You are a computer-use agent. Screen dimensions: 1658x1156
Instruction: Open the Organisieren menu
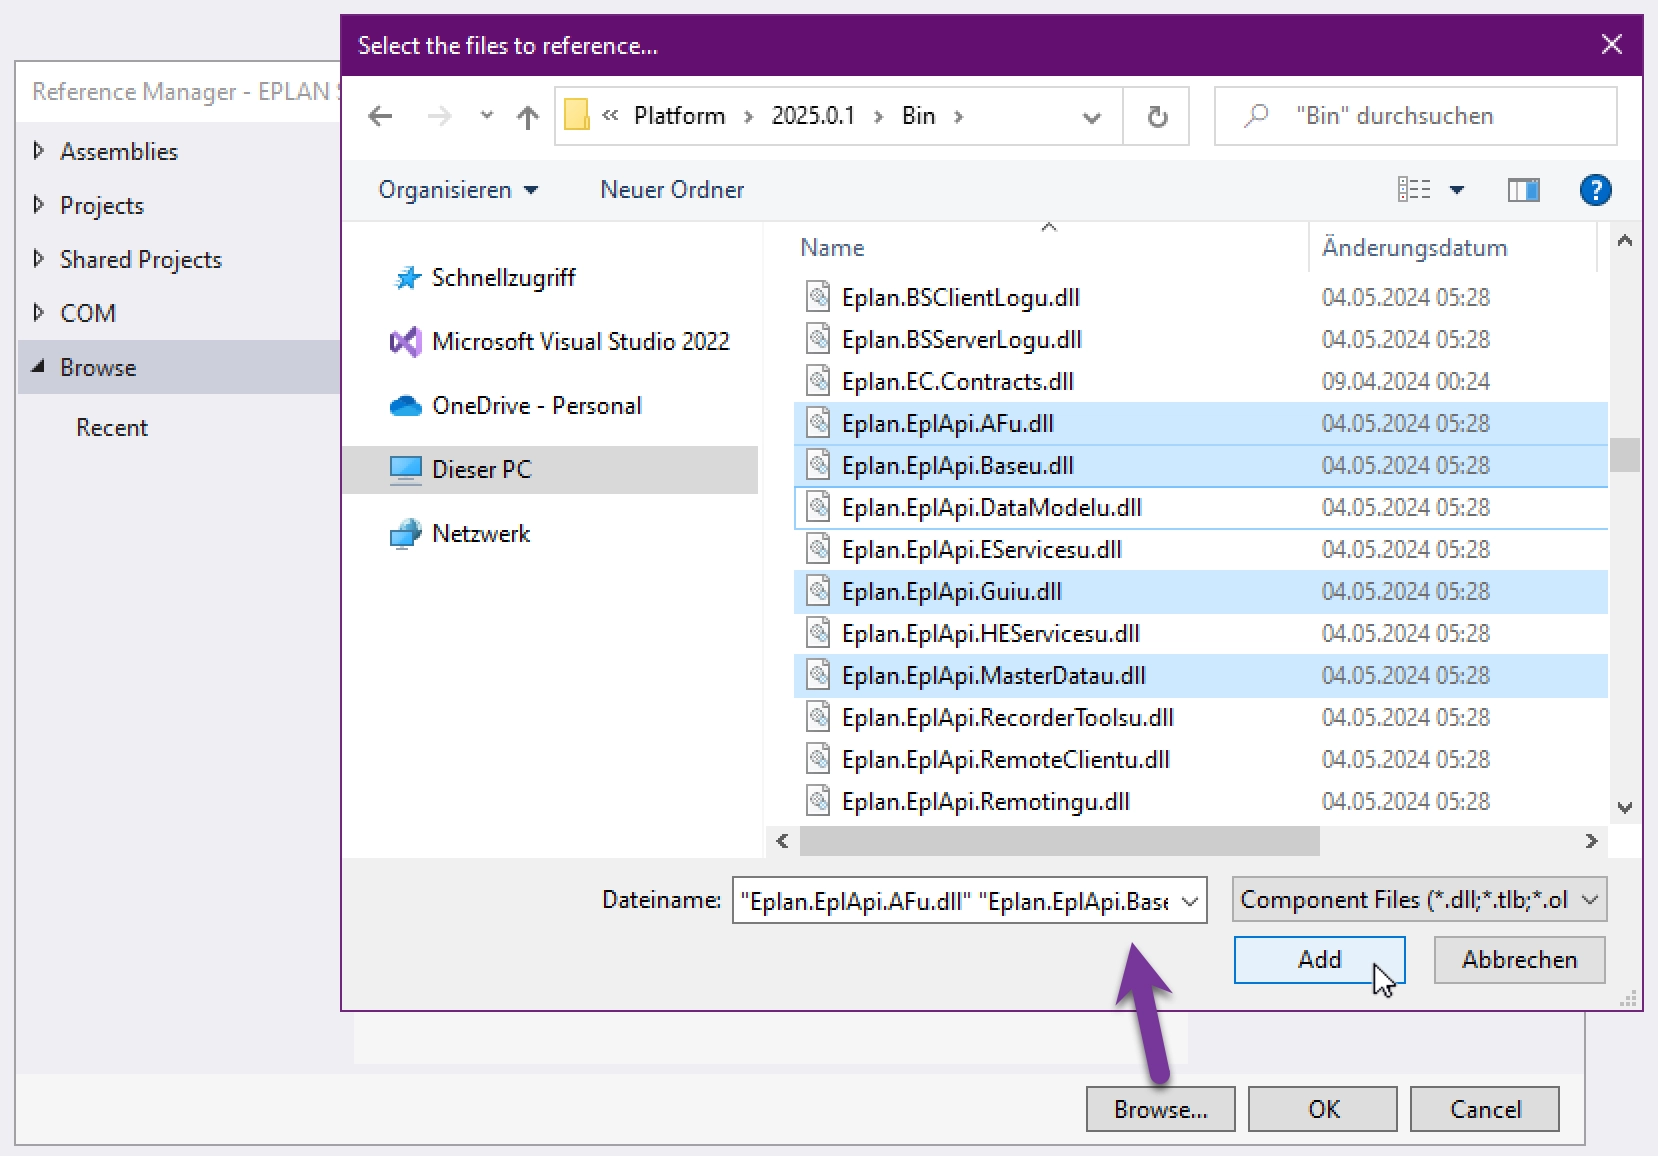(x=458, y=190)
